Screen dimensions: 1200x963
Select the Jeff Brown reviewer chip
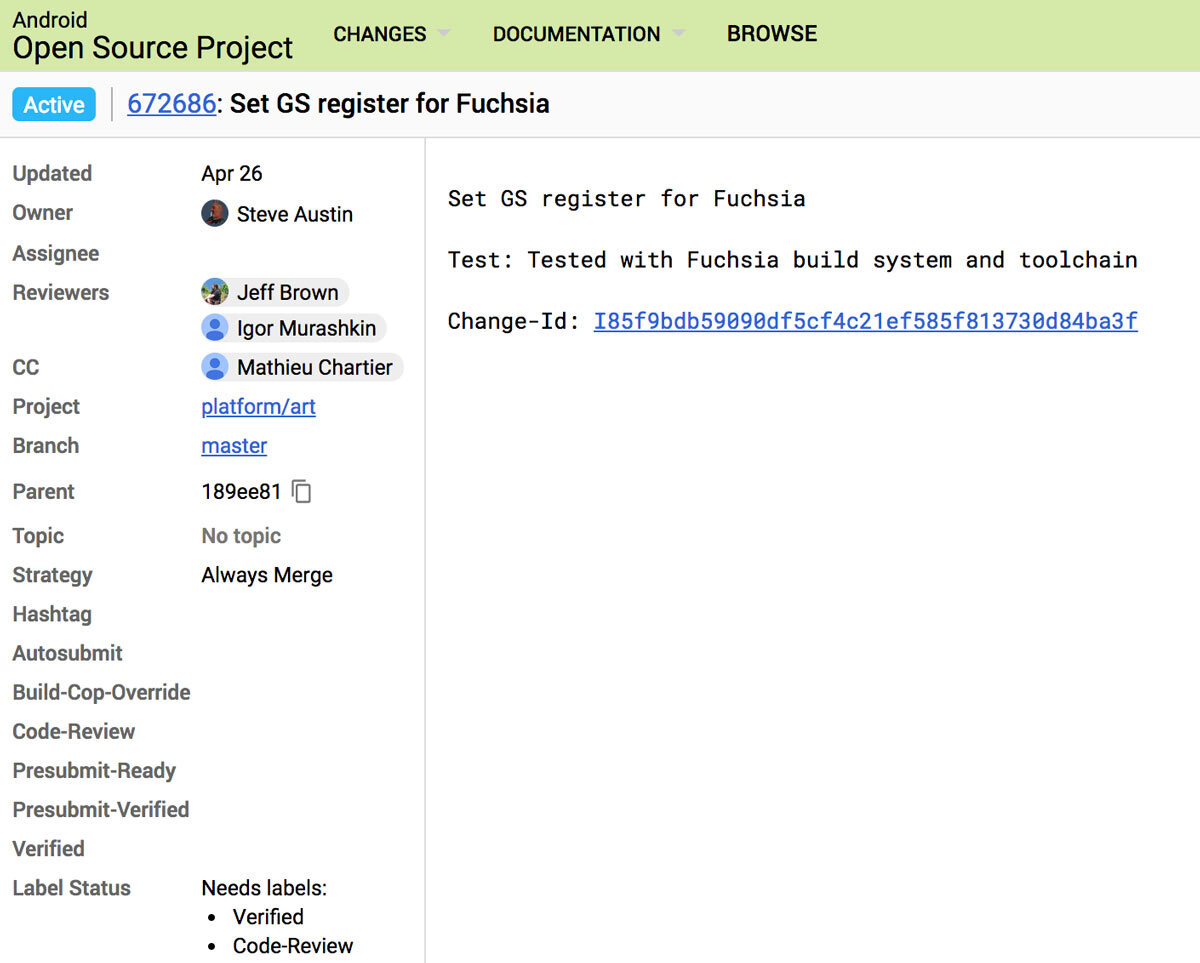(287, 292)
